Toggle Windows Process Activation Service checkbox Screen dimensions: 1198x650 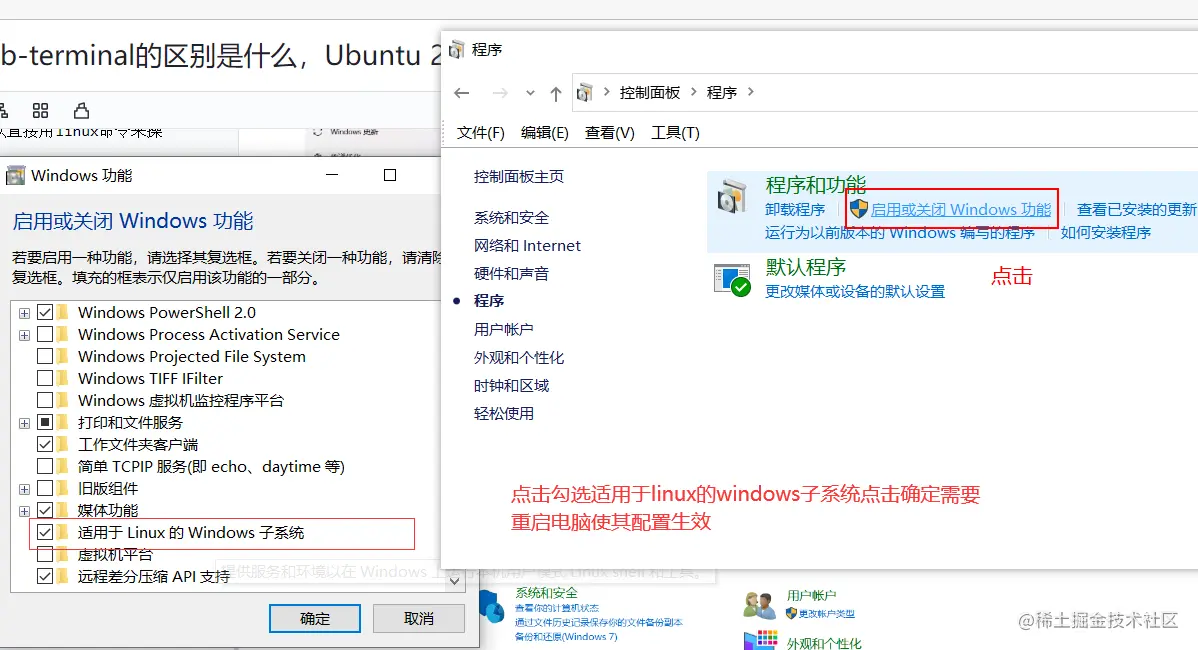[45, 335]
